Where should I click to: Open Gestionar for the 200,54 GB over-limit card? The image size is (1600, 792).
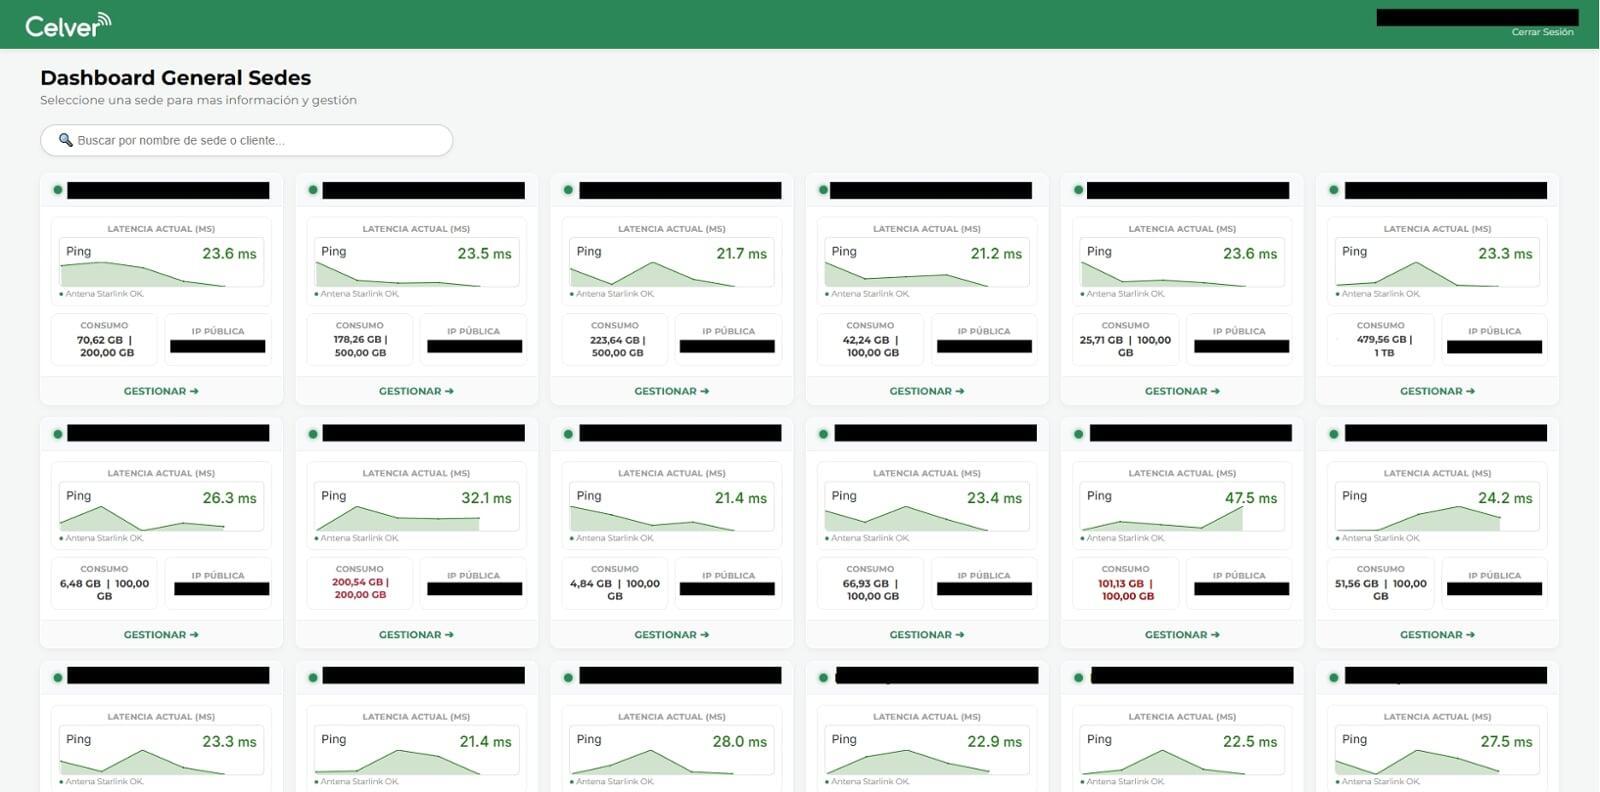point(416,634)
